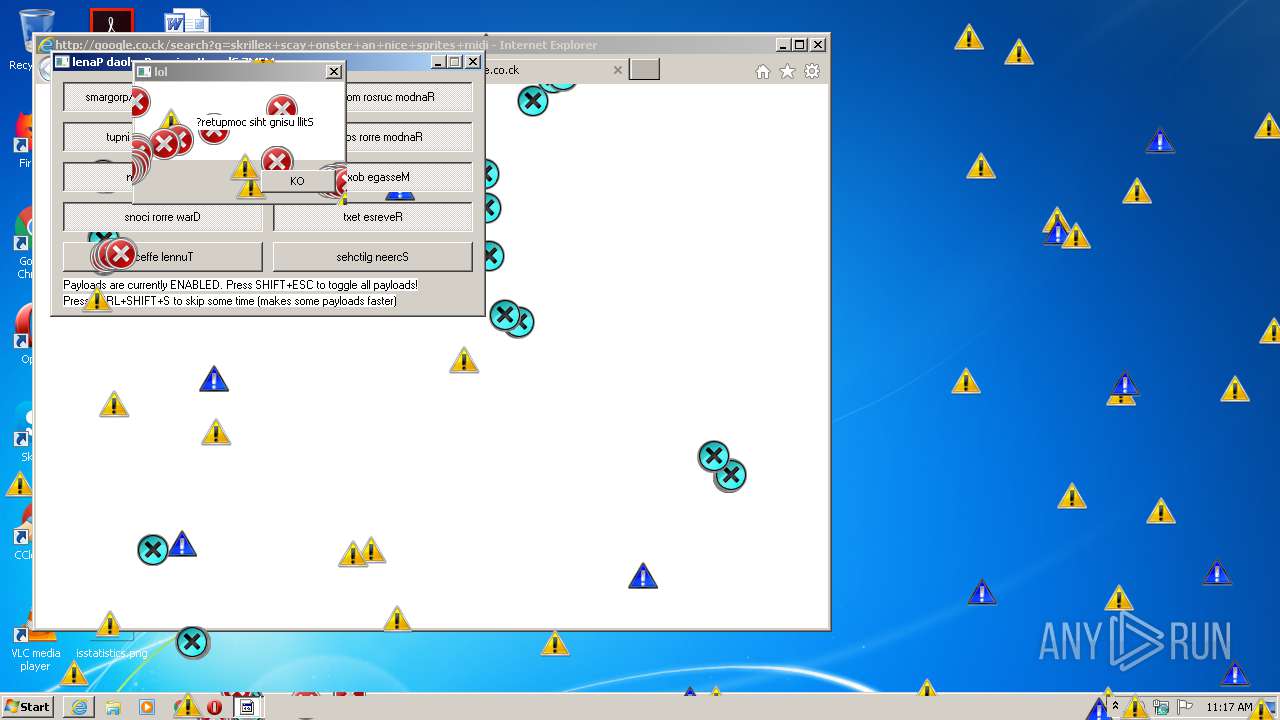The image size is (1280, 720).
Task: Close the Internet Explorer window
Action: [x=818, y=44]
